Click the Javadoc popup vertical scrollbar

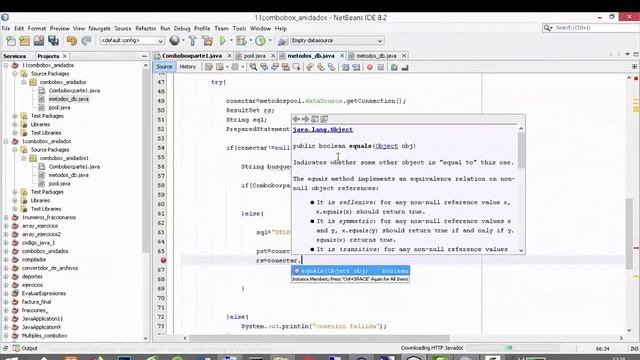click(521, 189)
